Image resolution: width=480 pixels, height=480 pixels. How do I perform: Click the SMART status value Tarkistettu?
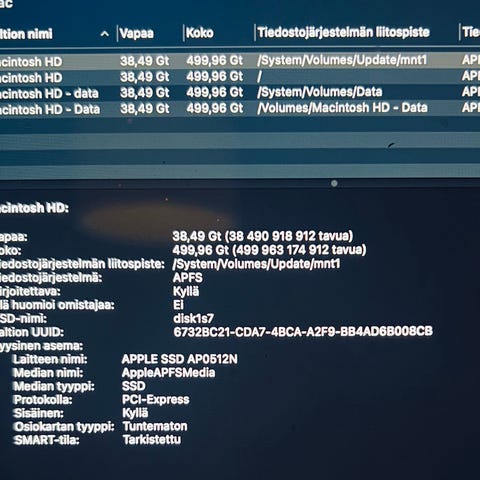(x=152, y=440)
